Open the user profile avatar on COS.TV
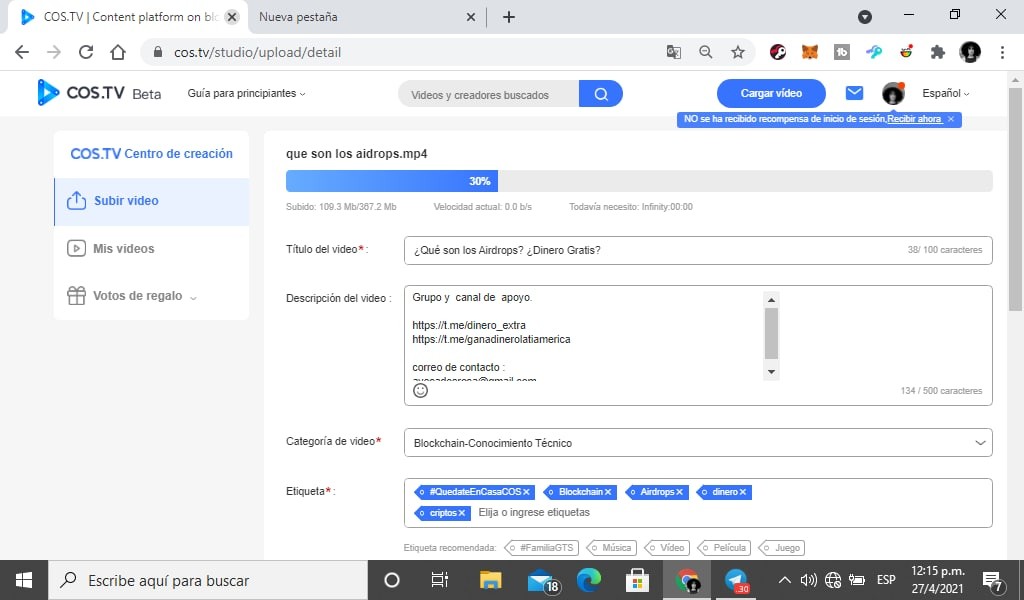This screenshot has width=1024, height=600. click(x=893, y=93)
